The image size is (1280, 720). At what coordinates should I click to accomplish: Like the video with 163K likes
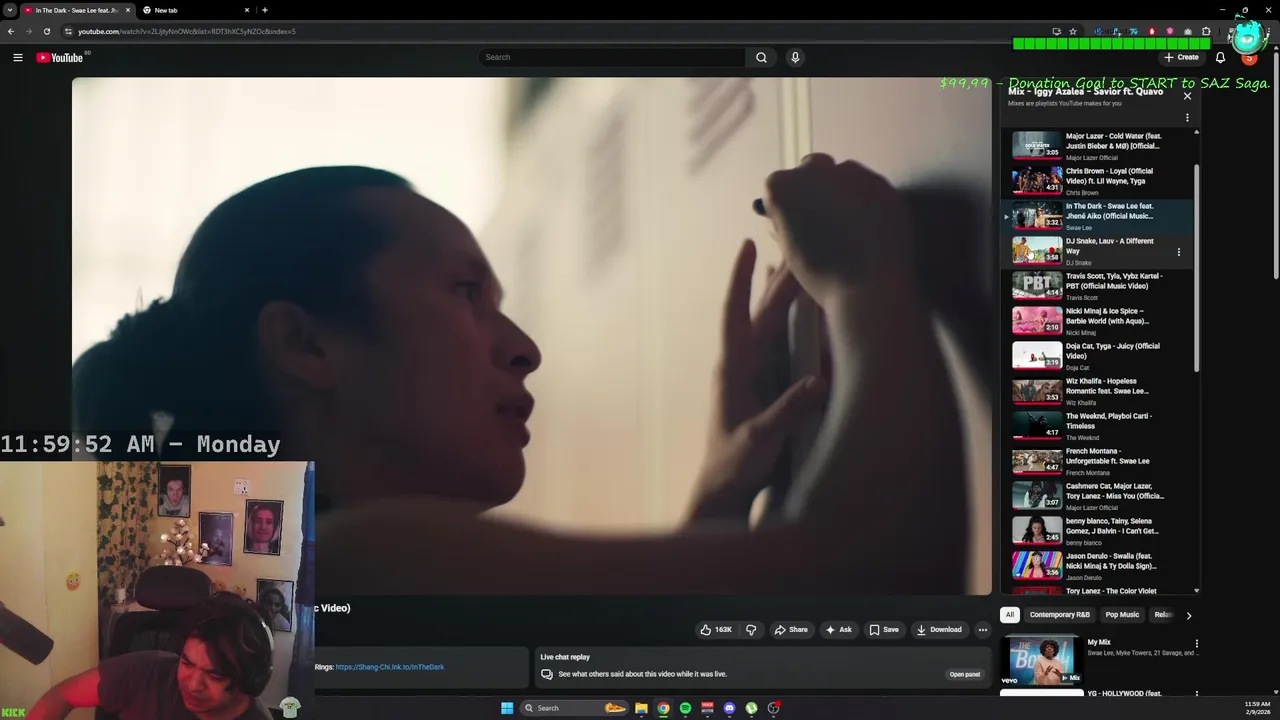click(716, 630)
